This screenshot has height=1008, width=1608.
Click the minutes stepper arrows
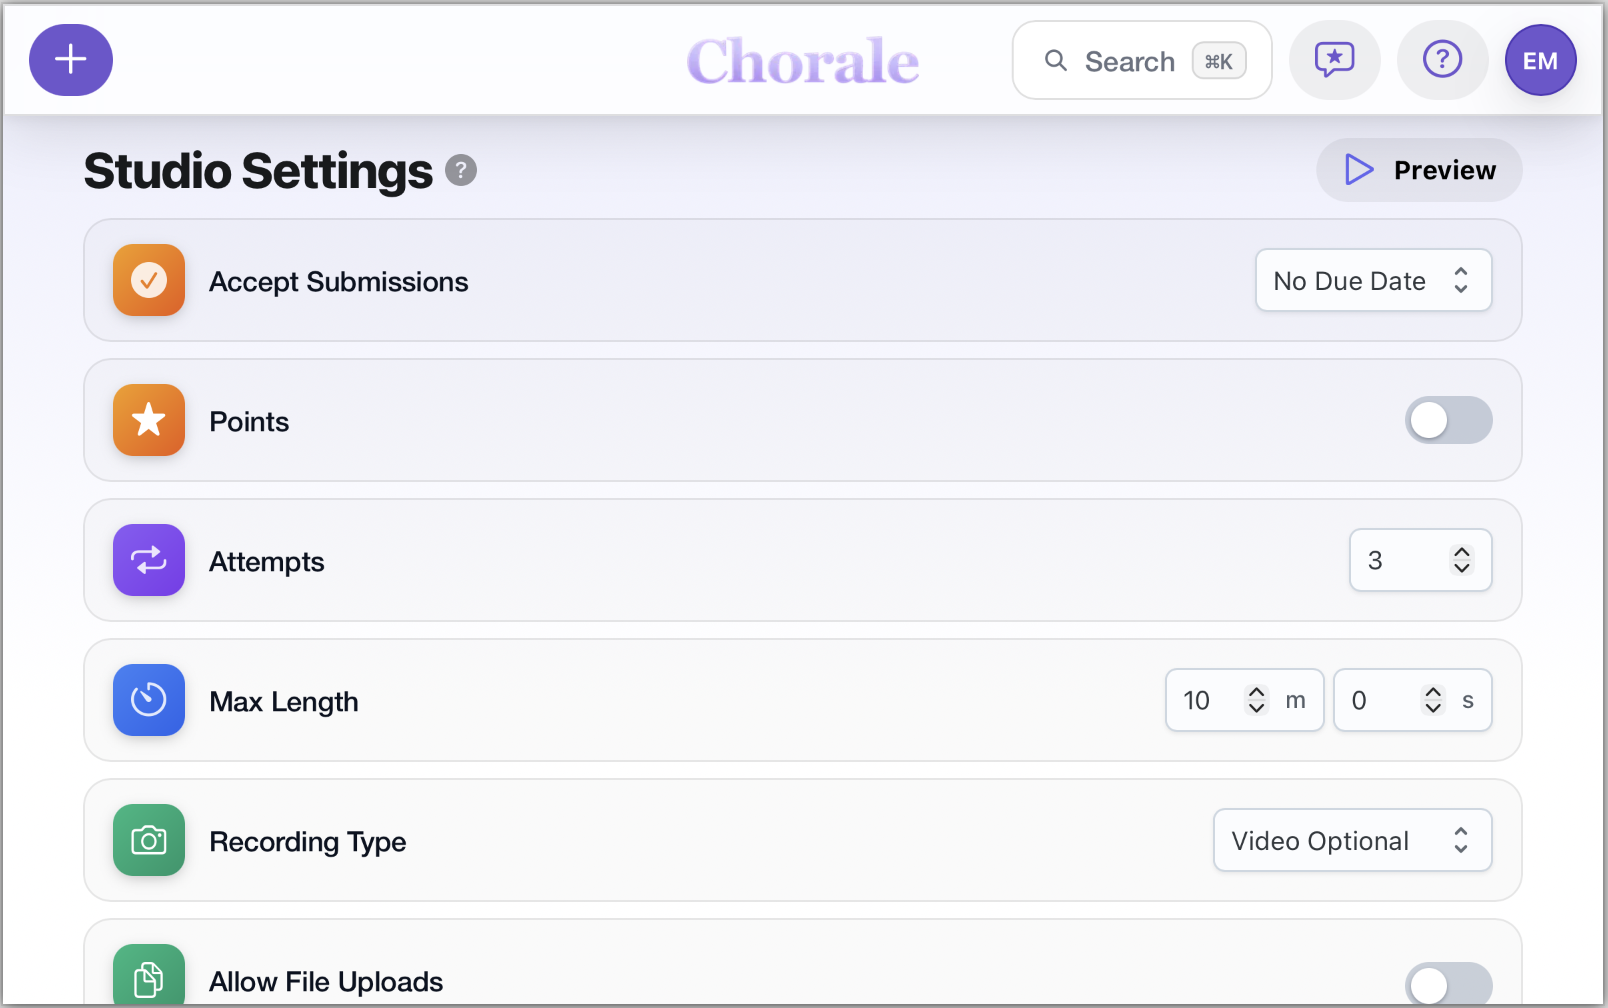click(1257, 700)
